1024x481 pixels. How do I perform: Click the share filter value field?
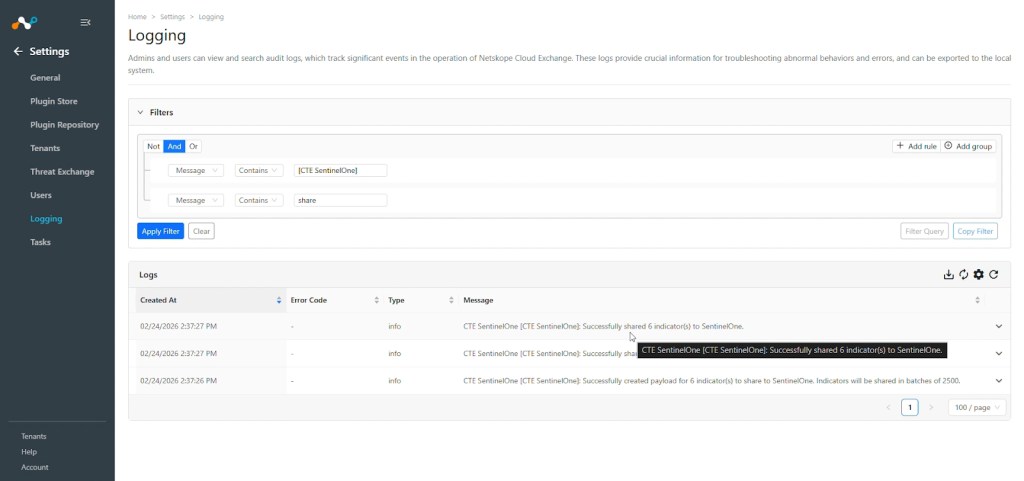pyautogui.click(x=340, y=200)
